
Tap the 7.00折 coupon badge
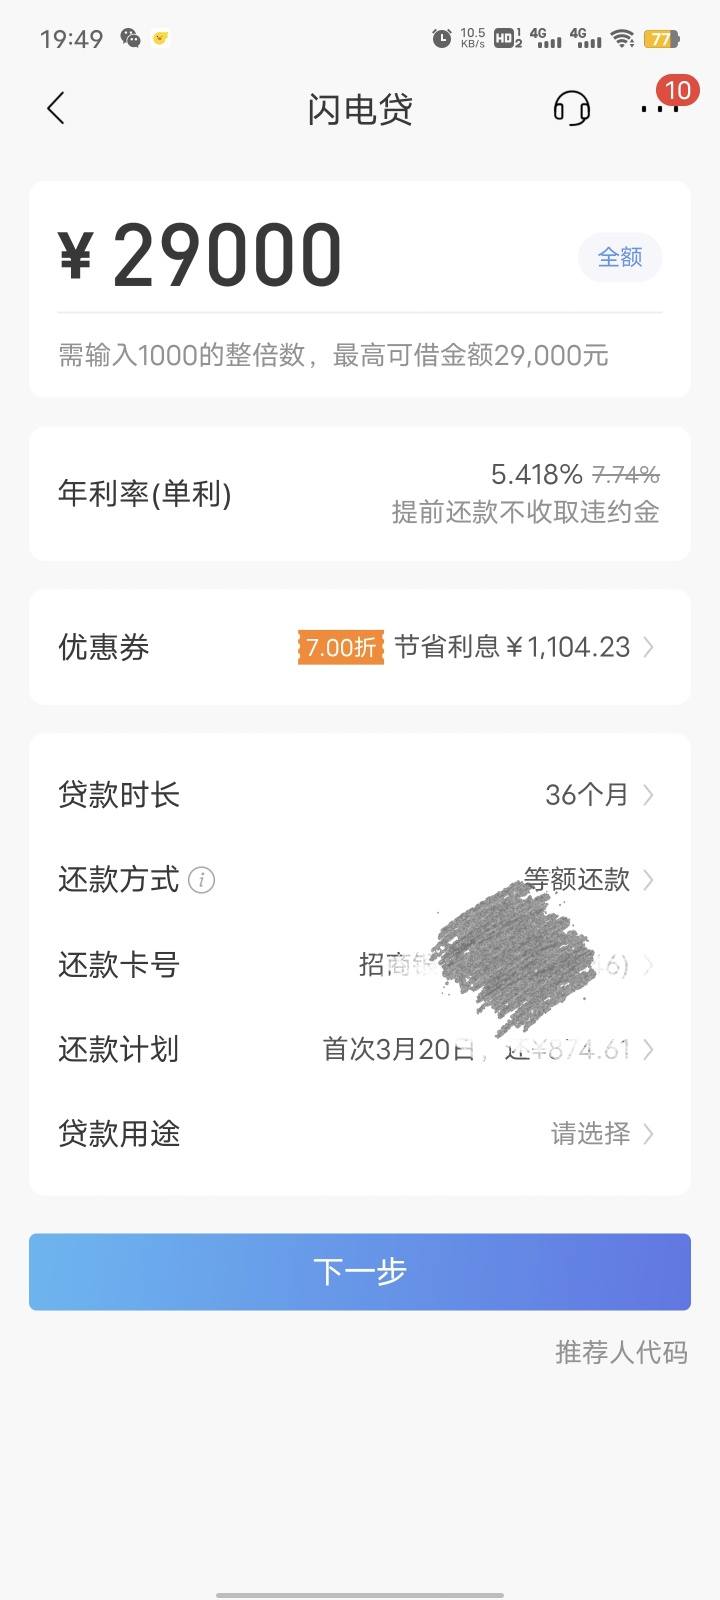click(x=340, y=647)
